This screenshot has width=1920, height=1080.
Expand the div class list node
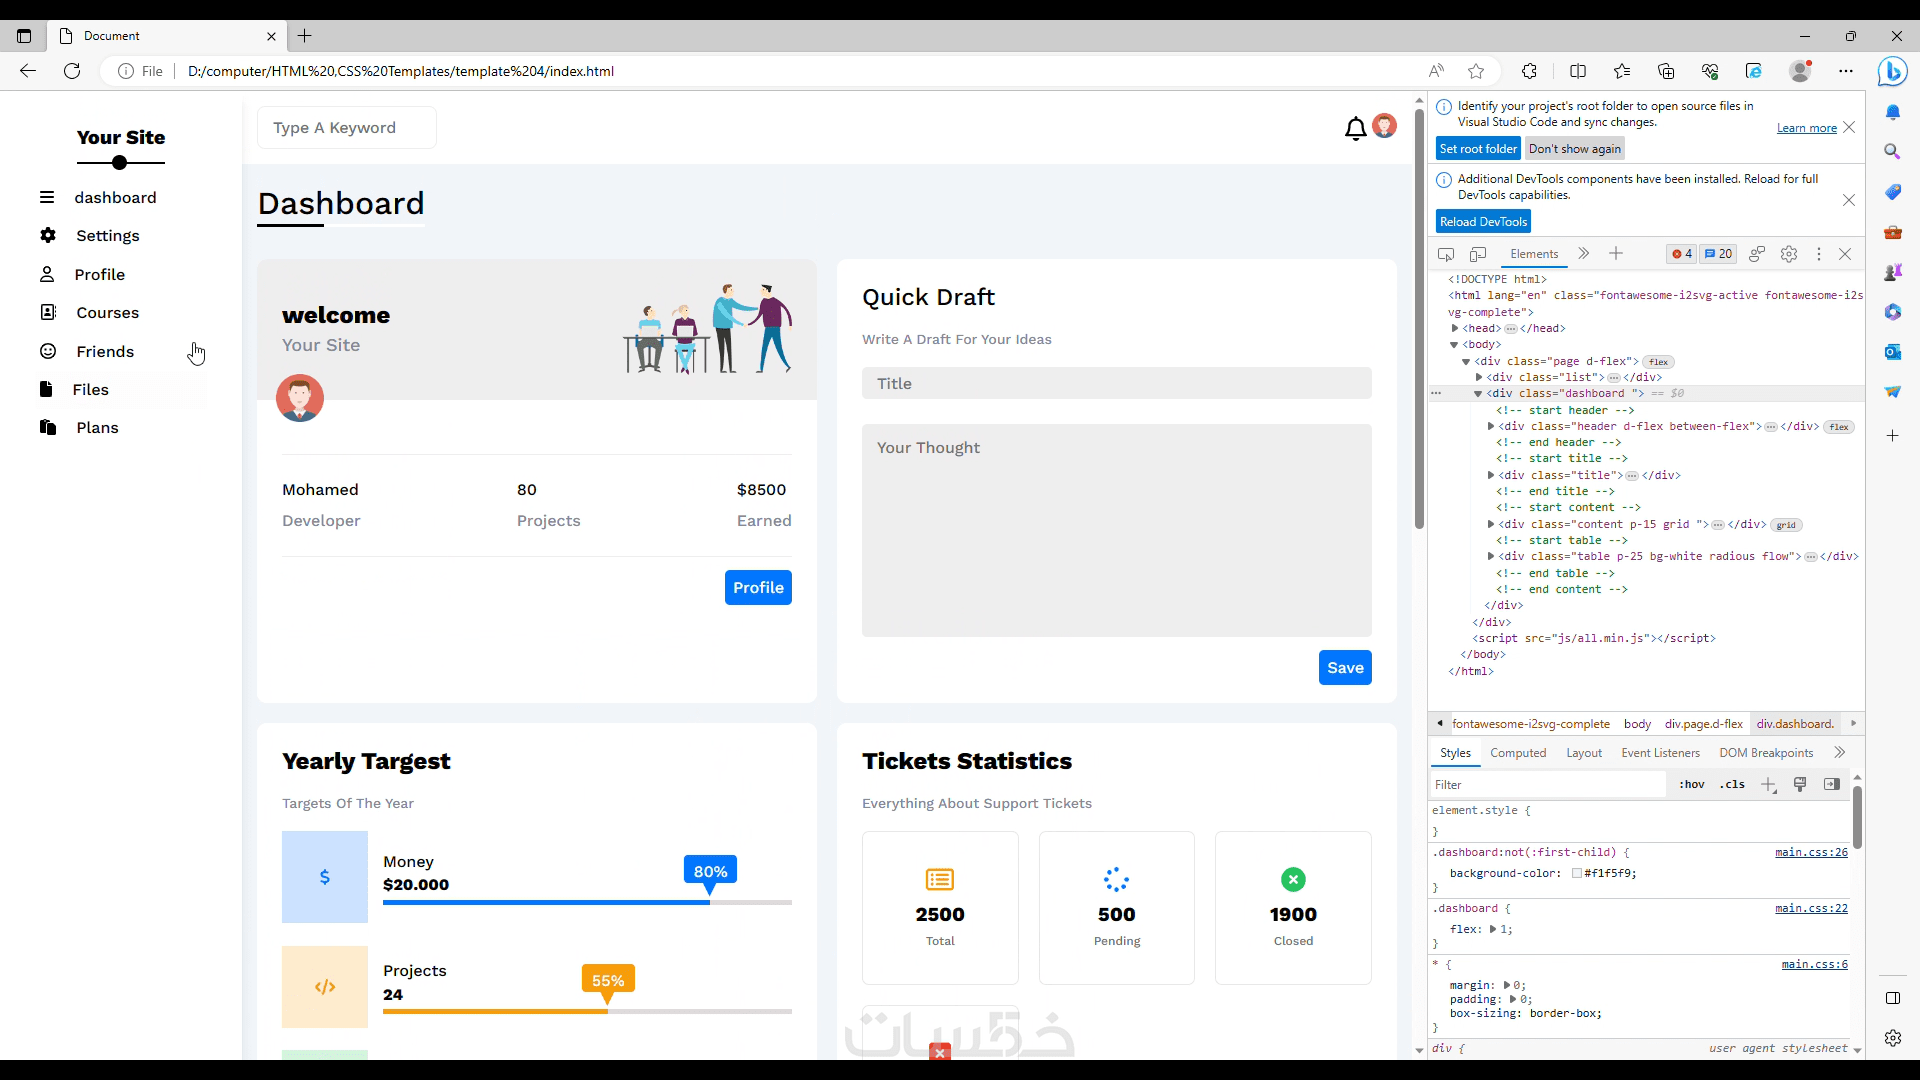pos(1479,377)
